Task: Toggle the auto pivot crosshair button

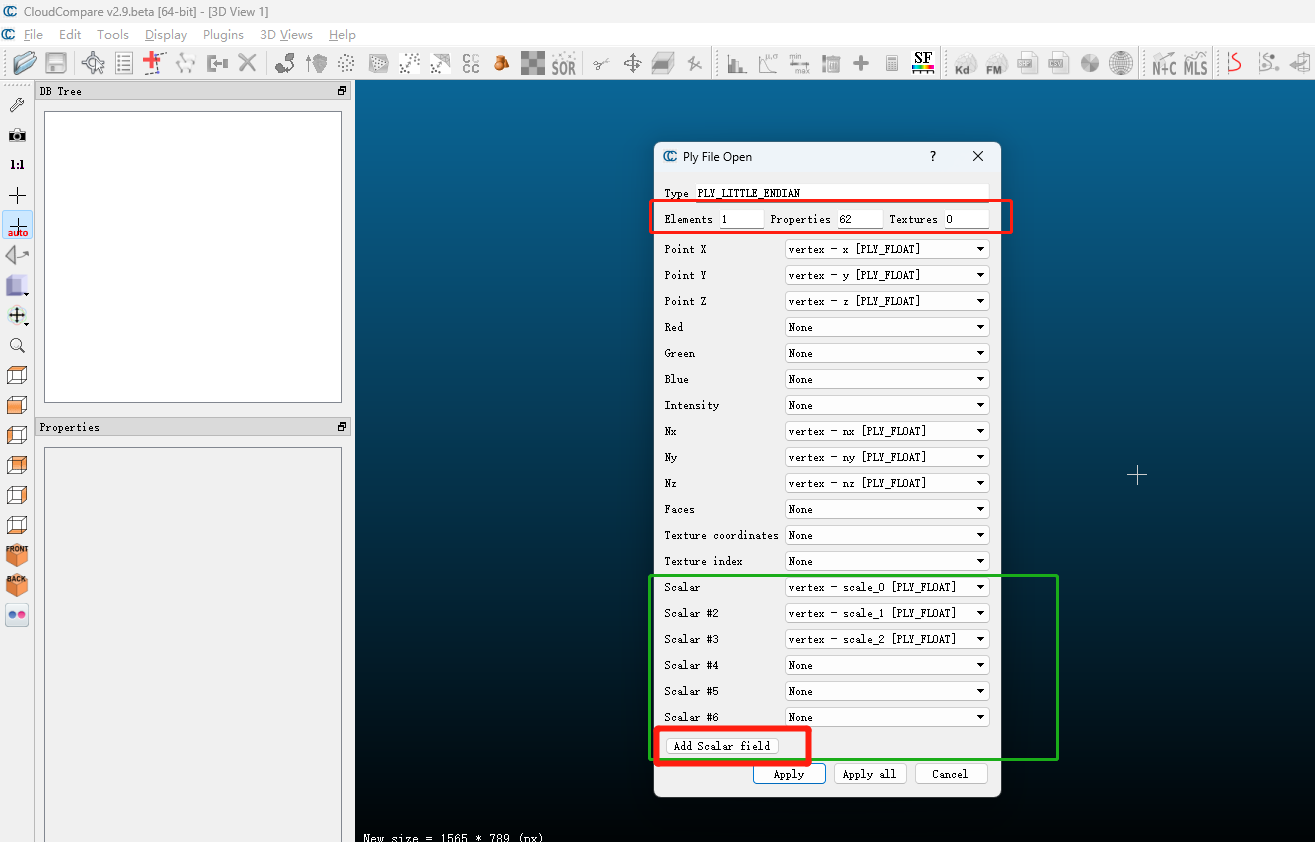Action: (17, 225)
